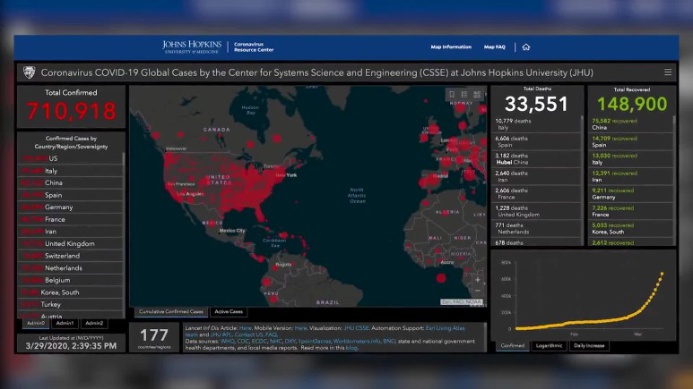
Task: Click the 1,228 deaths United Kingdom row
Action: (536, 211)
